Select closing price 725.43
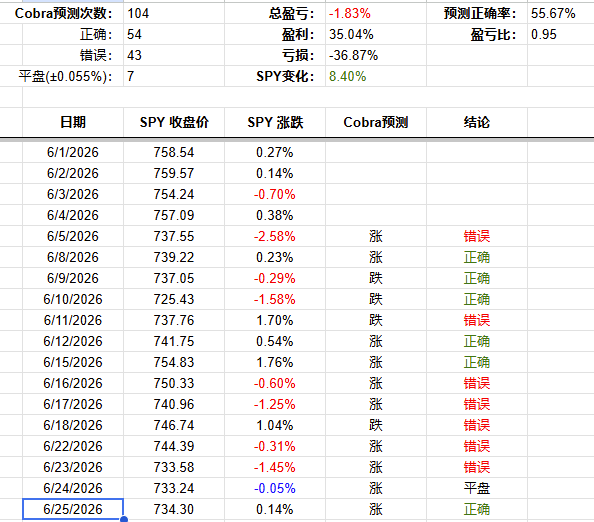 point(174,299)
